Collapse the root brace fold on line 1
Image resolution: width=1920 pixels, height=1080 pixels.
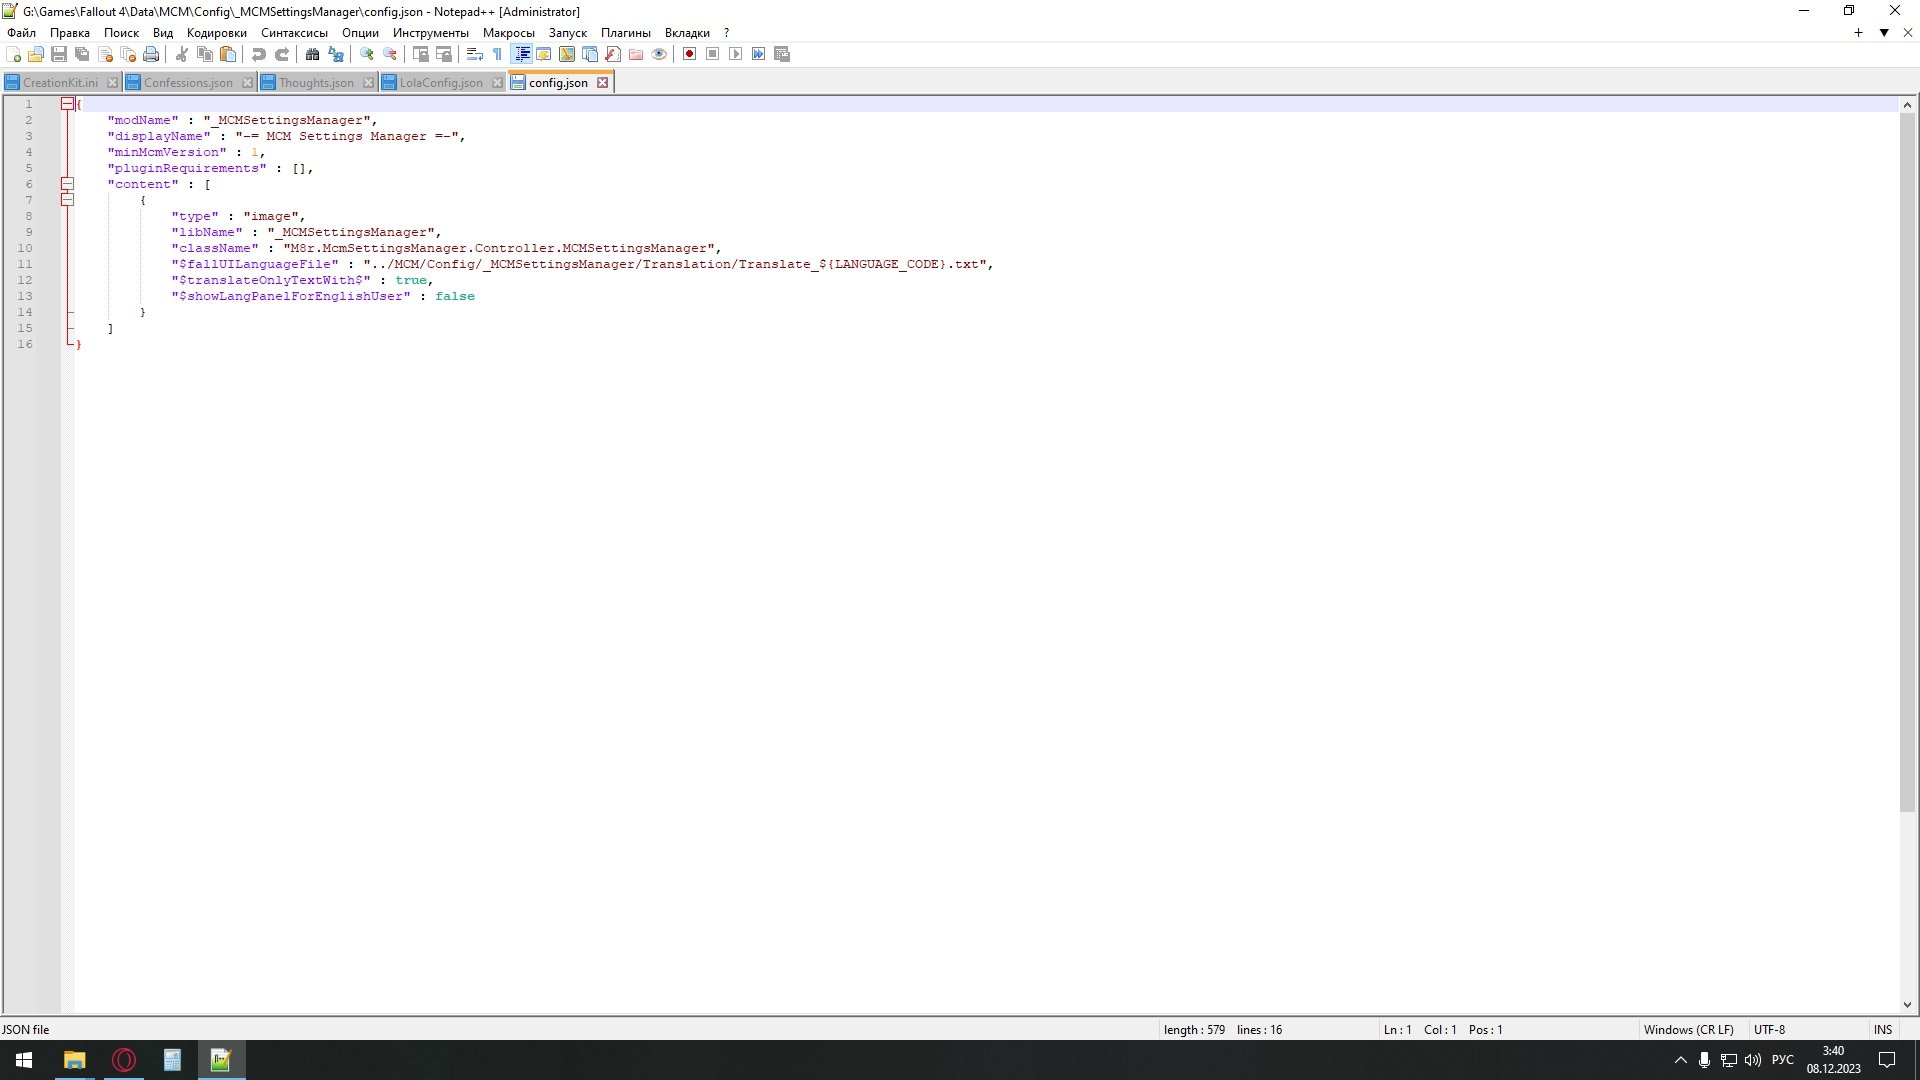tap(67, 104)
